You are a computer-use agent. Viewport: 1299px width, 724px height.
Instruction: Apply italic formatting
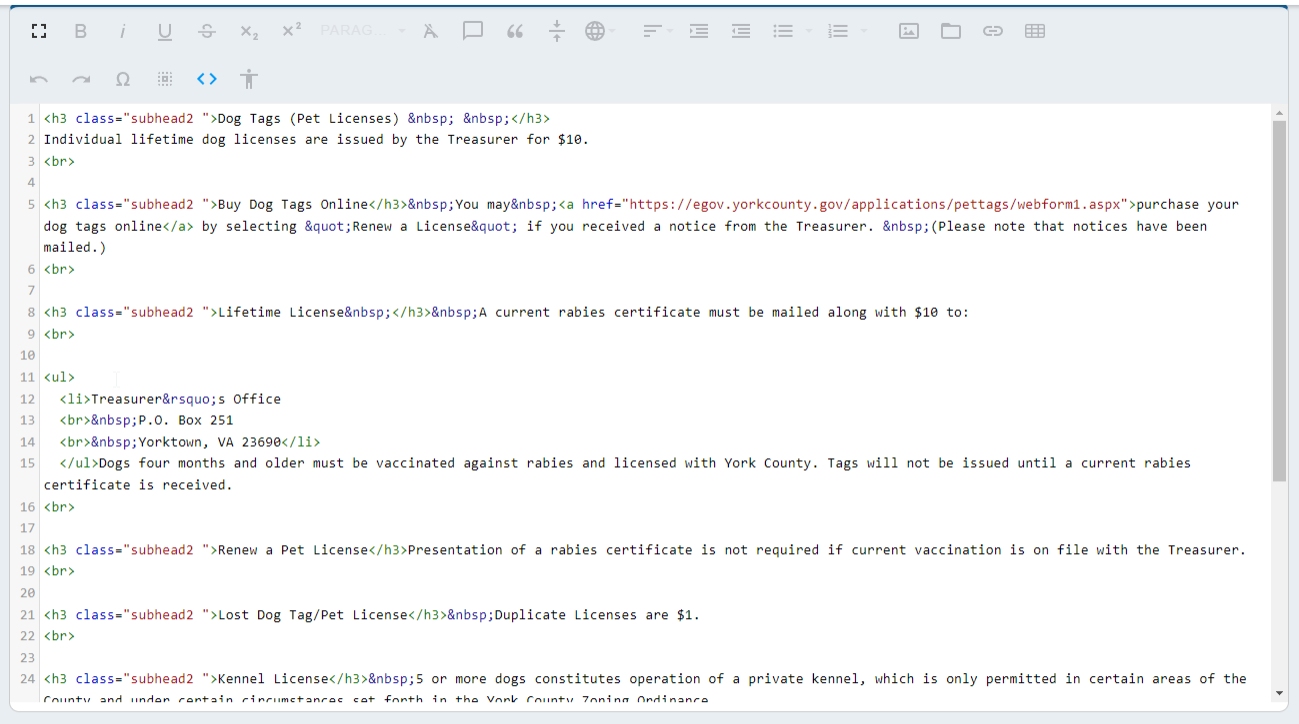[x=123, y=31]
